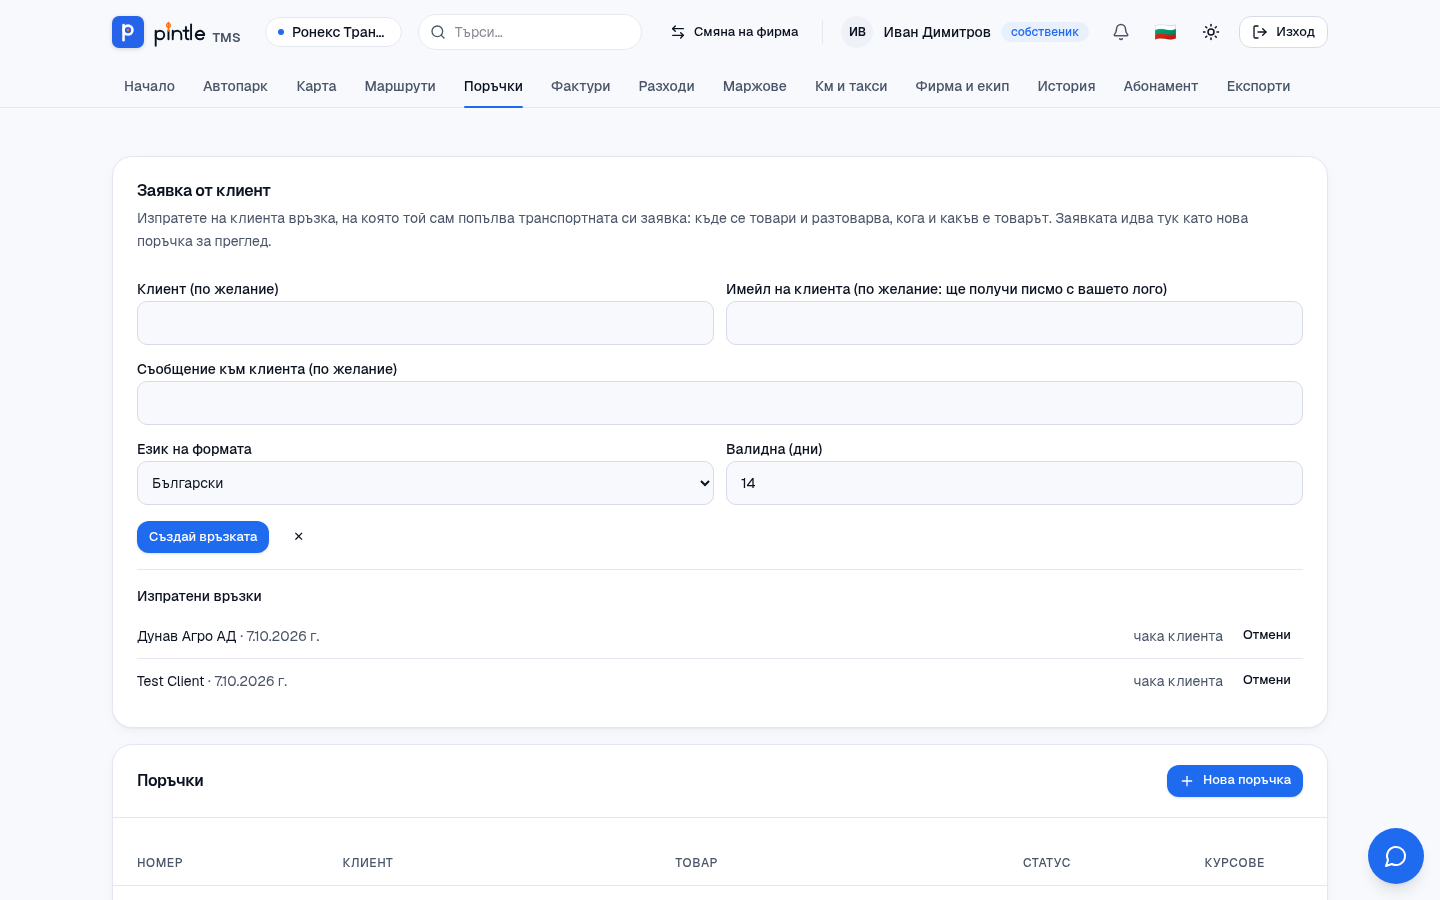
Task: Open the chat support bubble
Action: [1396, 856]
